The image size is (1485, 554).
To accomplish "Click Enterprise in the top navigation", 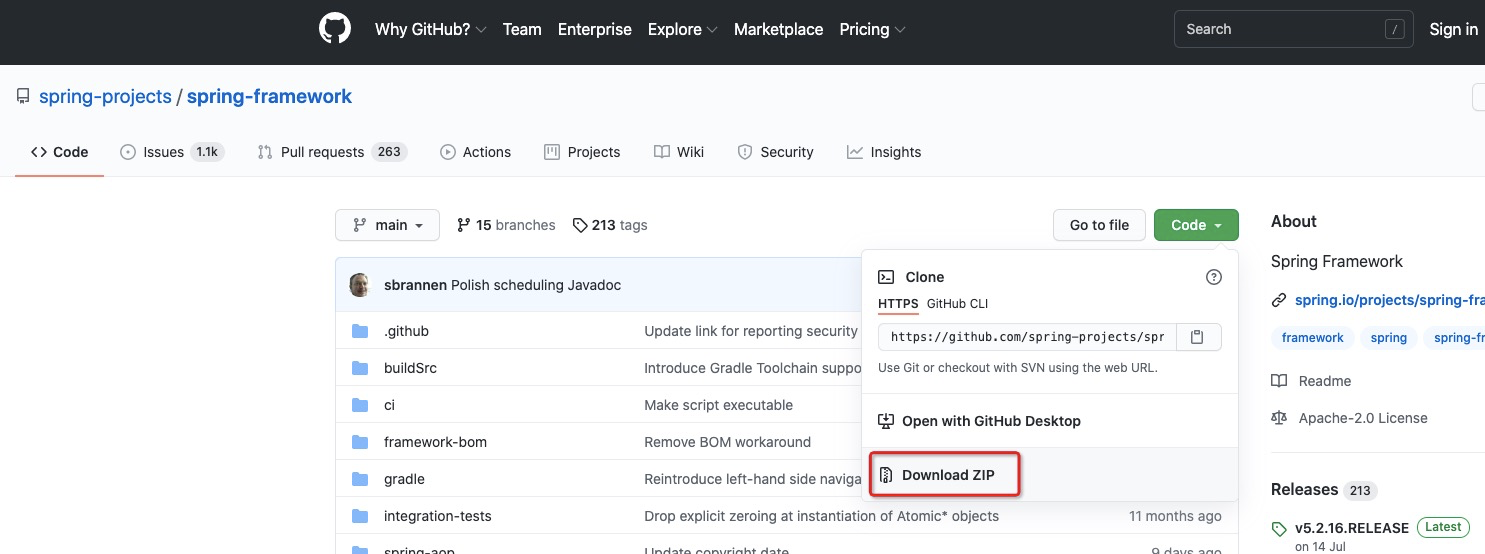I will [595, 29].
